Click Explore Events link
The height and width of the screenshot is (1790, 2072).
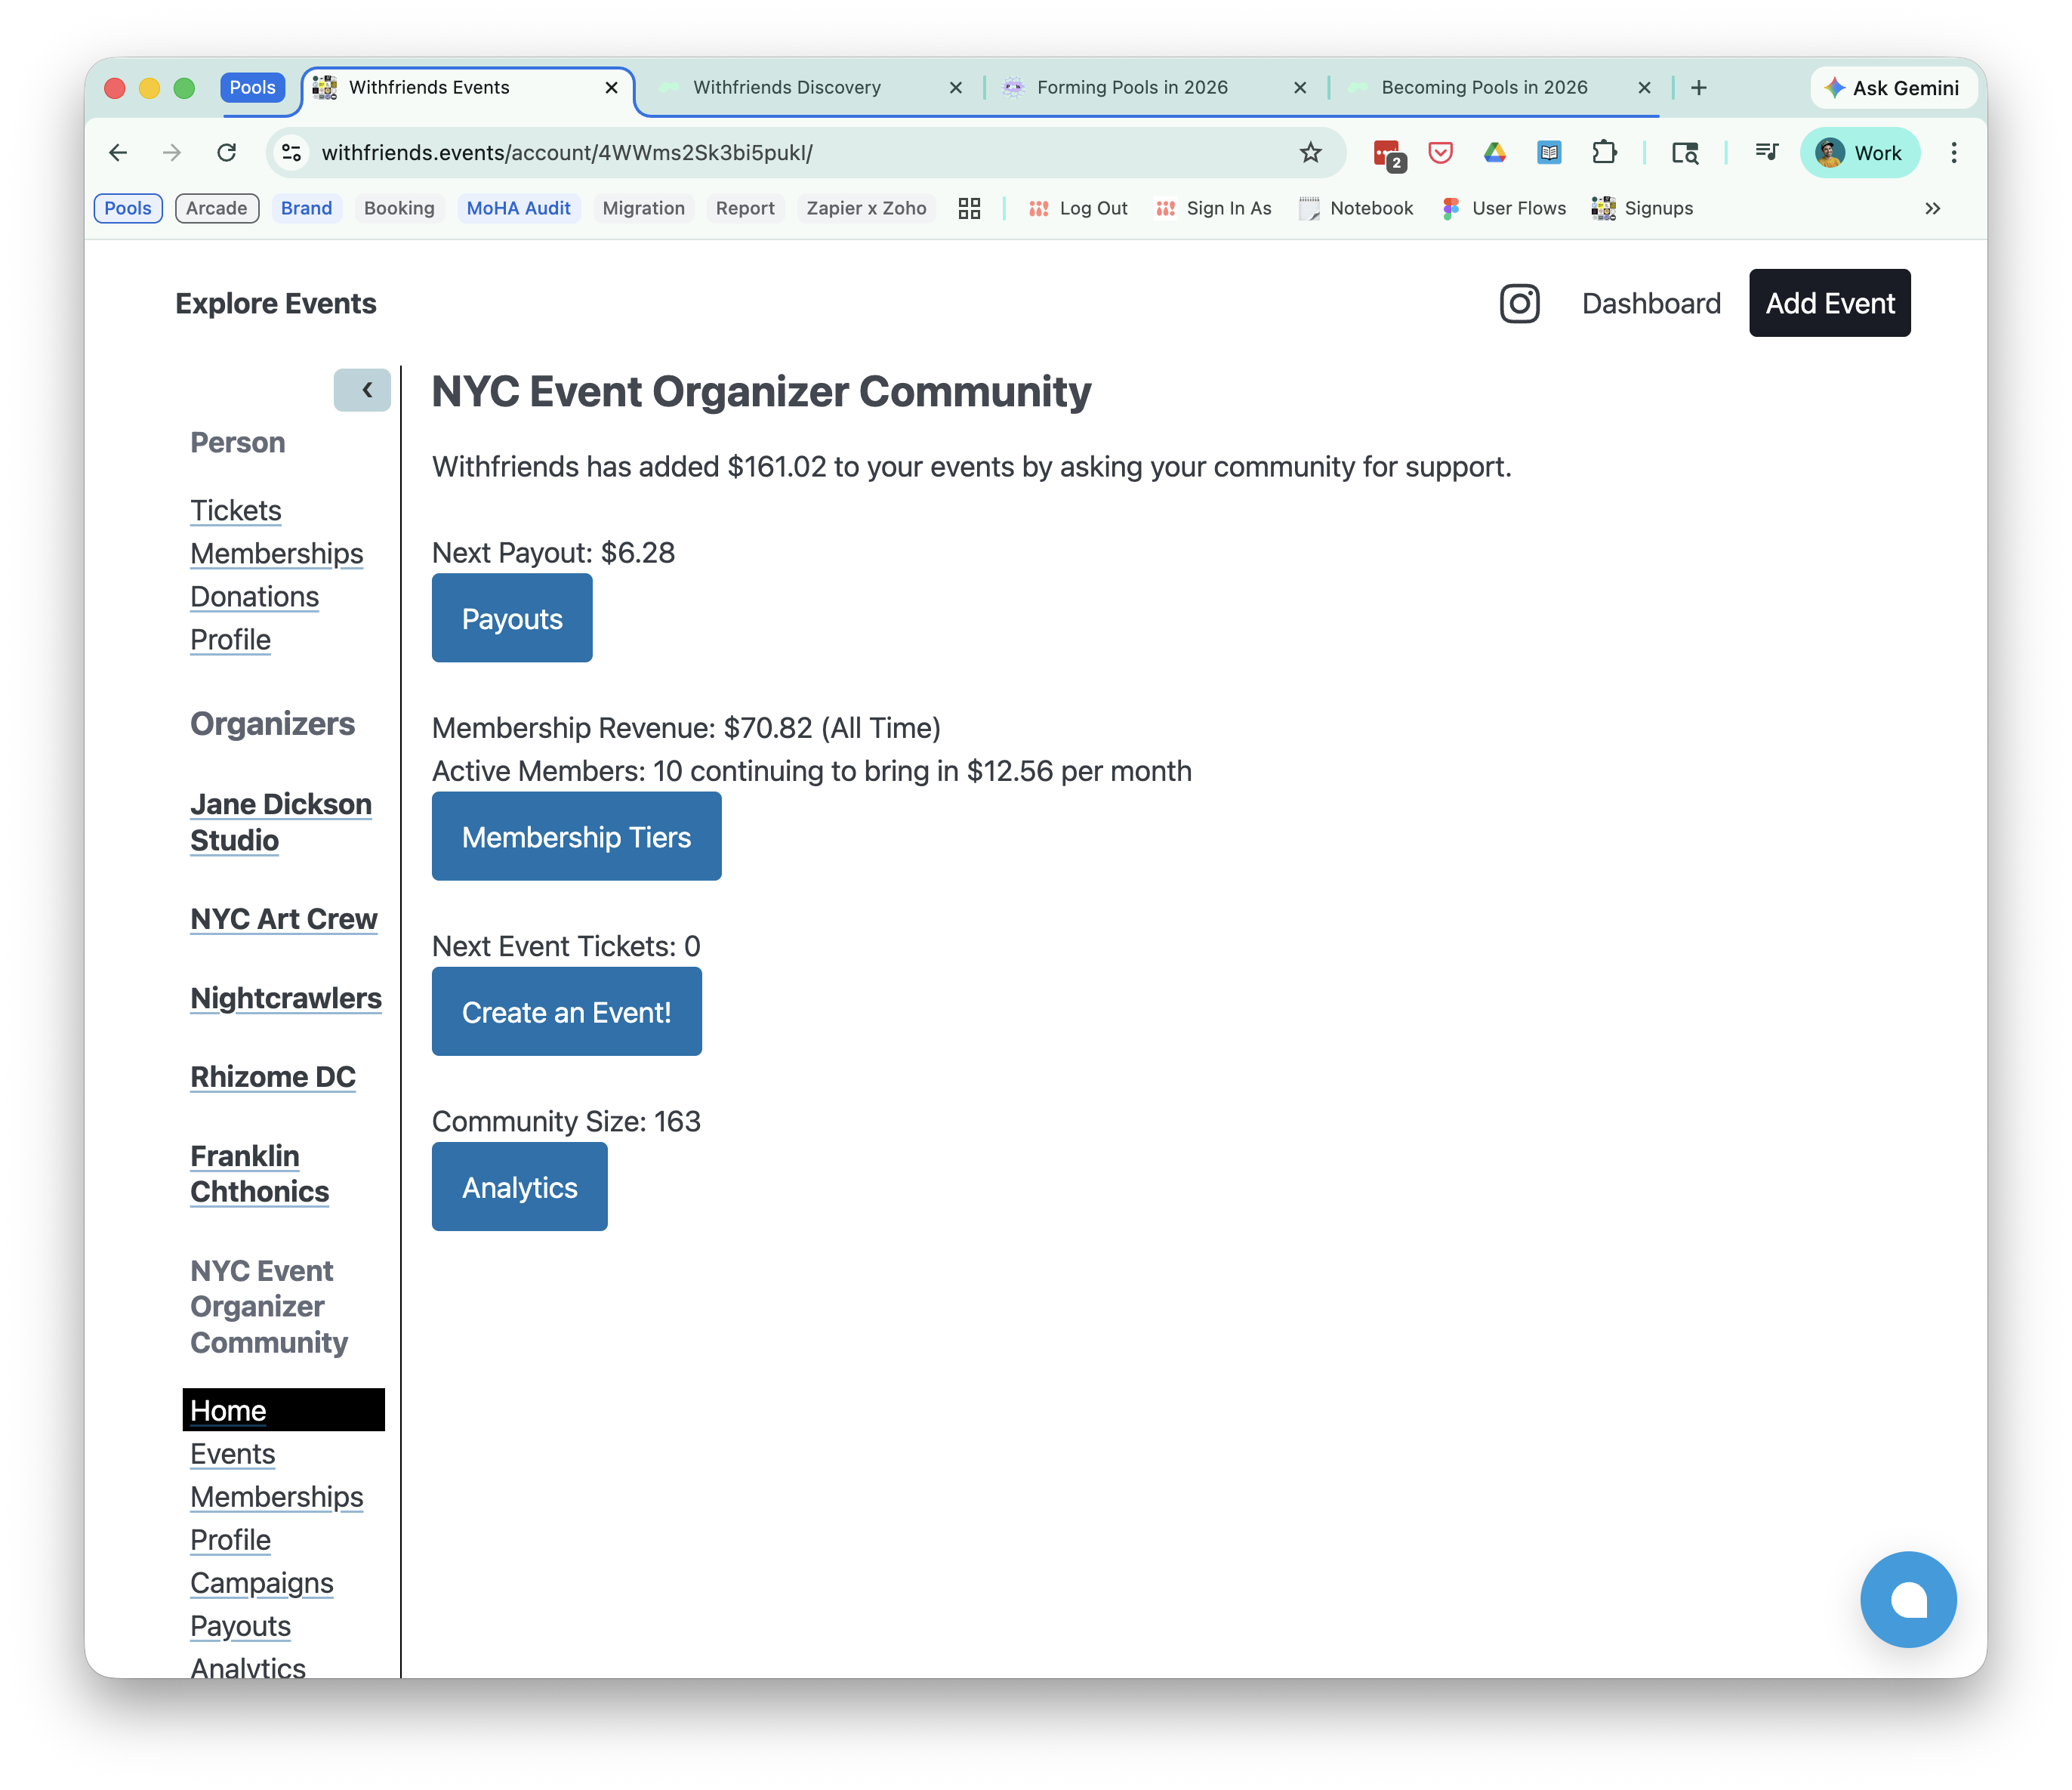pos(276,303)
